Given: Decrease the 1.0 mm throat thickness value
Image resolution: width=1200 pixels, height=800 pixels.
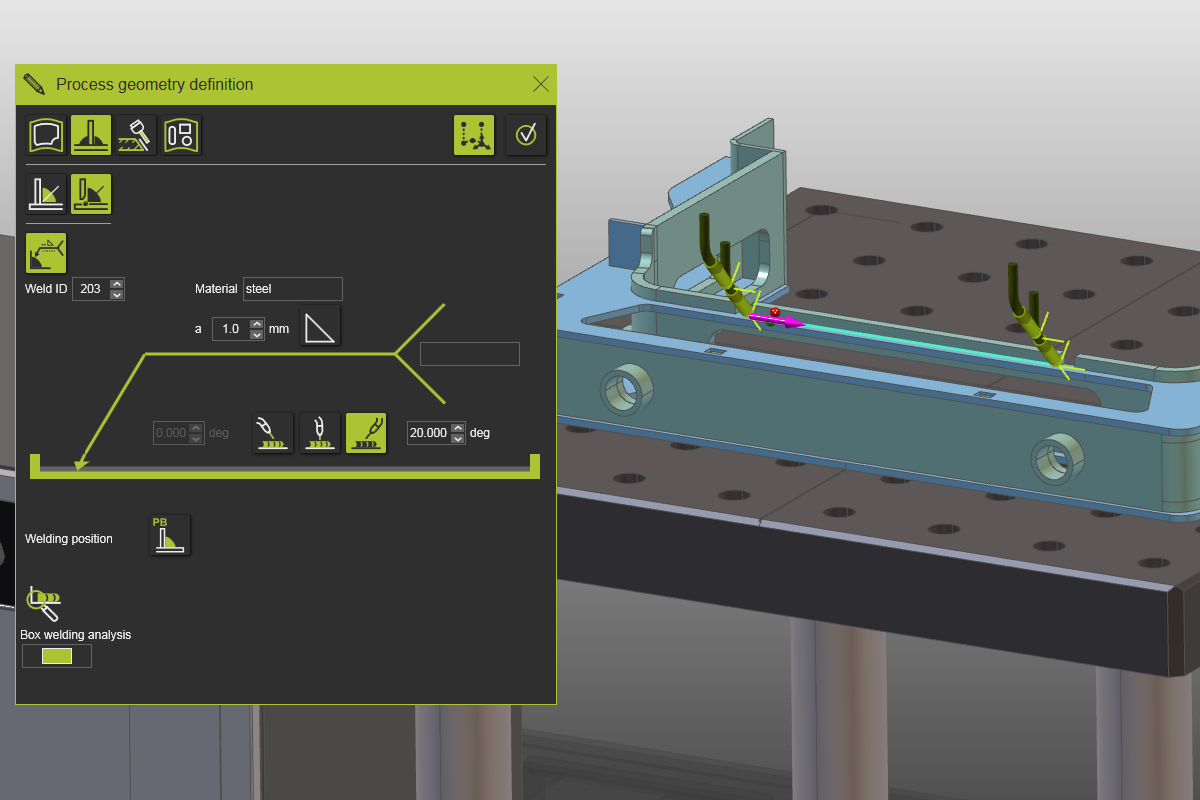Looking at the screenshot, I should [257, 333].
